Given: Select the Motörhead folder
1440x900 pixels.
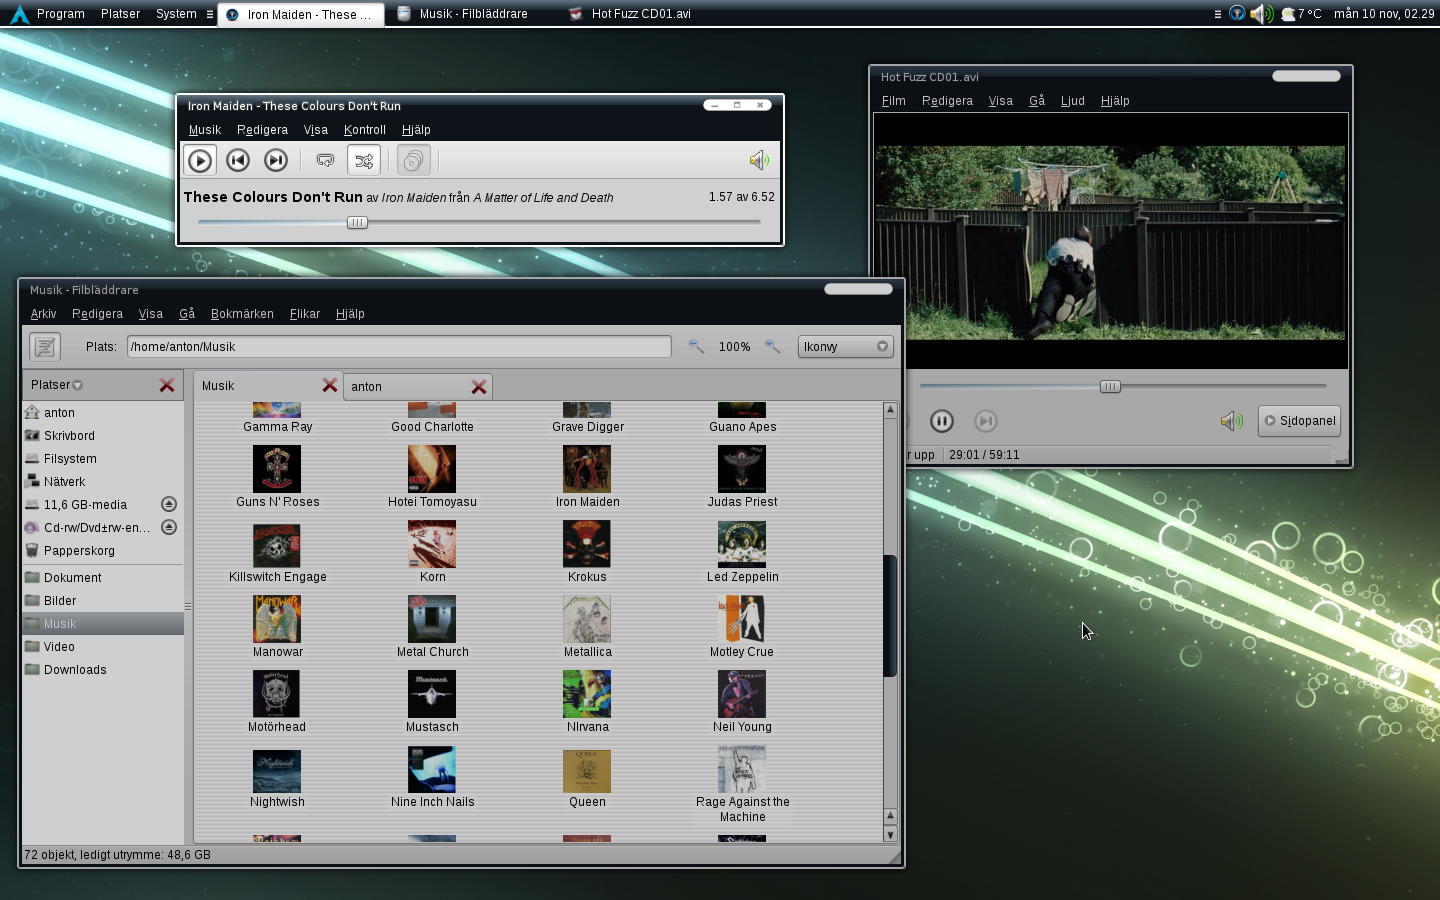Looking at the screenshot, I should coord(277,702).
